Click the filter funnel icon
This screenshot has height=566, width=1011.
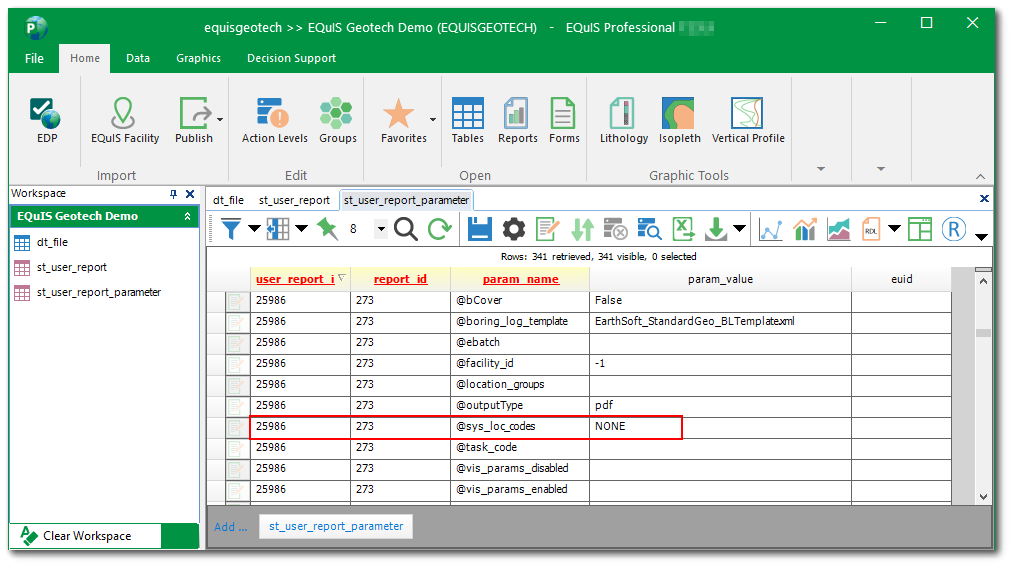[x=231, y=229]
